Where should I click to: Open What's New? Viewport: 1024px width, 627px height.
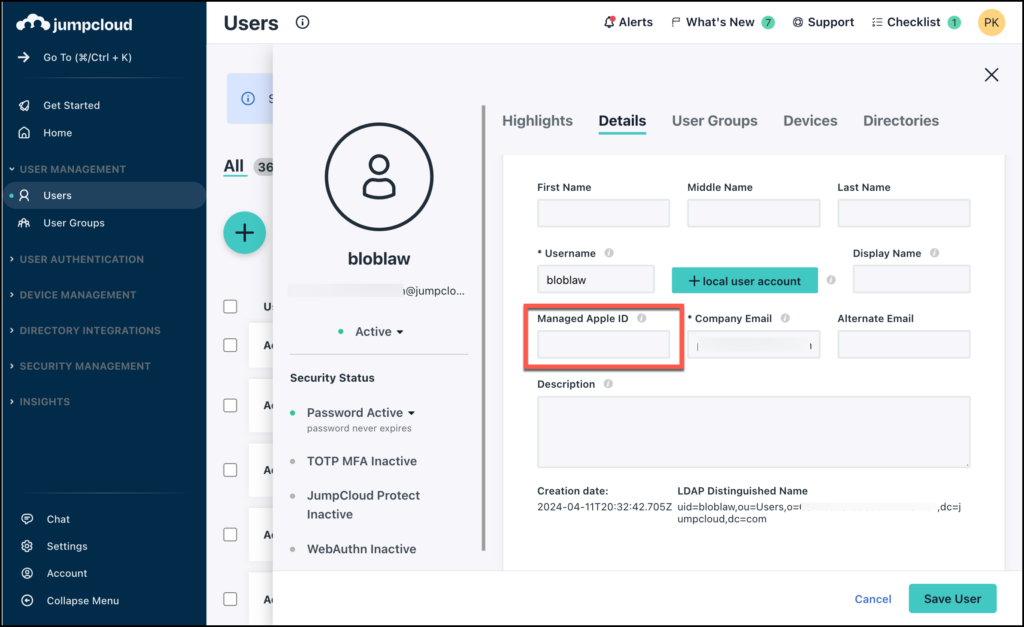(722, 22)
